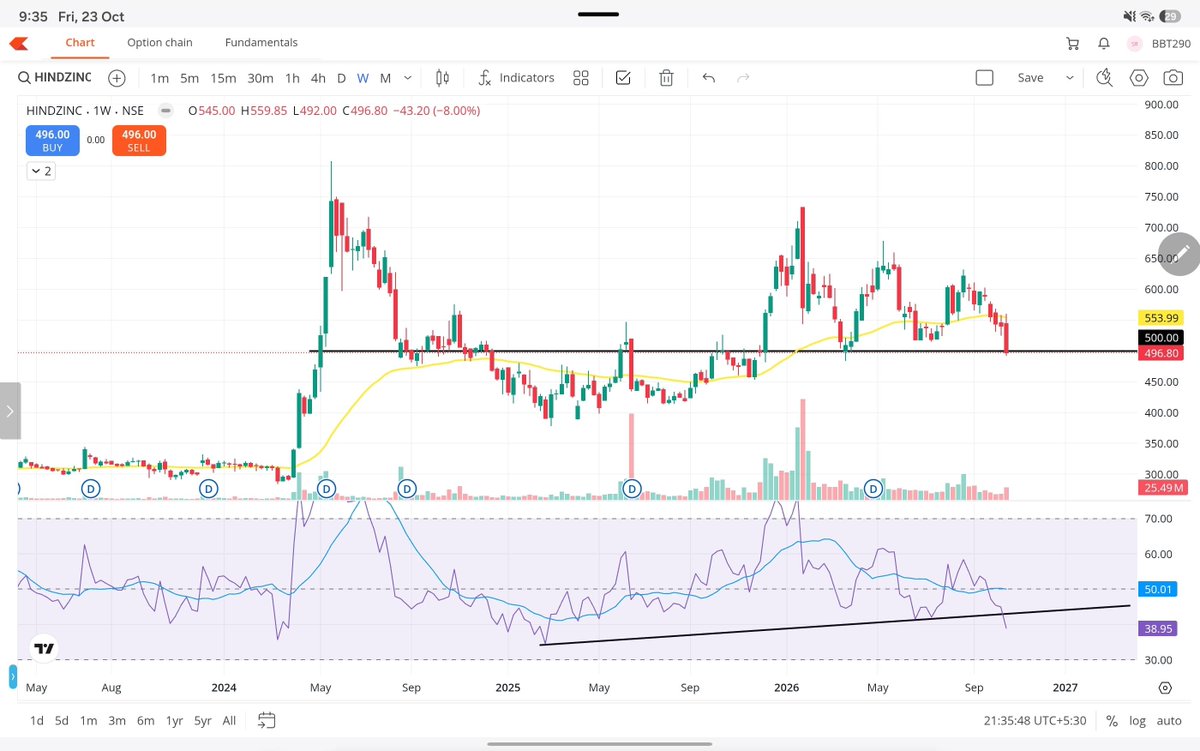Select the 1yr range
The height and width of the screenshot is (751, 1200).
[x=174, y=720]
